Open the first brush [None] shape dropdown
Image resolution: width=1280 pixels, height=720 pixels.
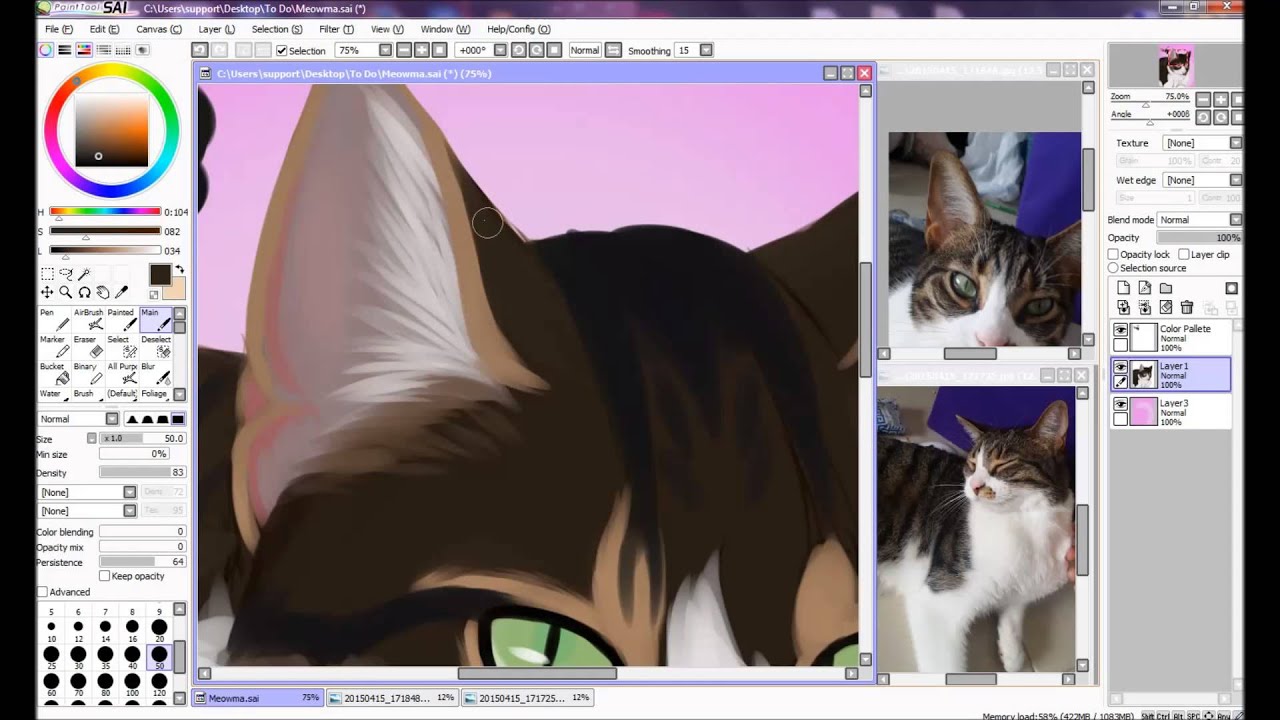tap(129, 492)
